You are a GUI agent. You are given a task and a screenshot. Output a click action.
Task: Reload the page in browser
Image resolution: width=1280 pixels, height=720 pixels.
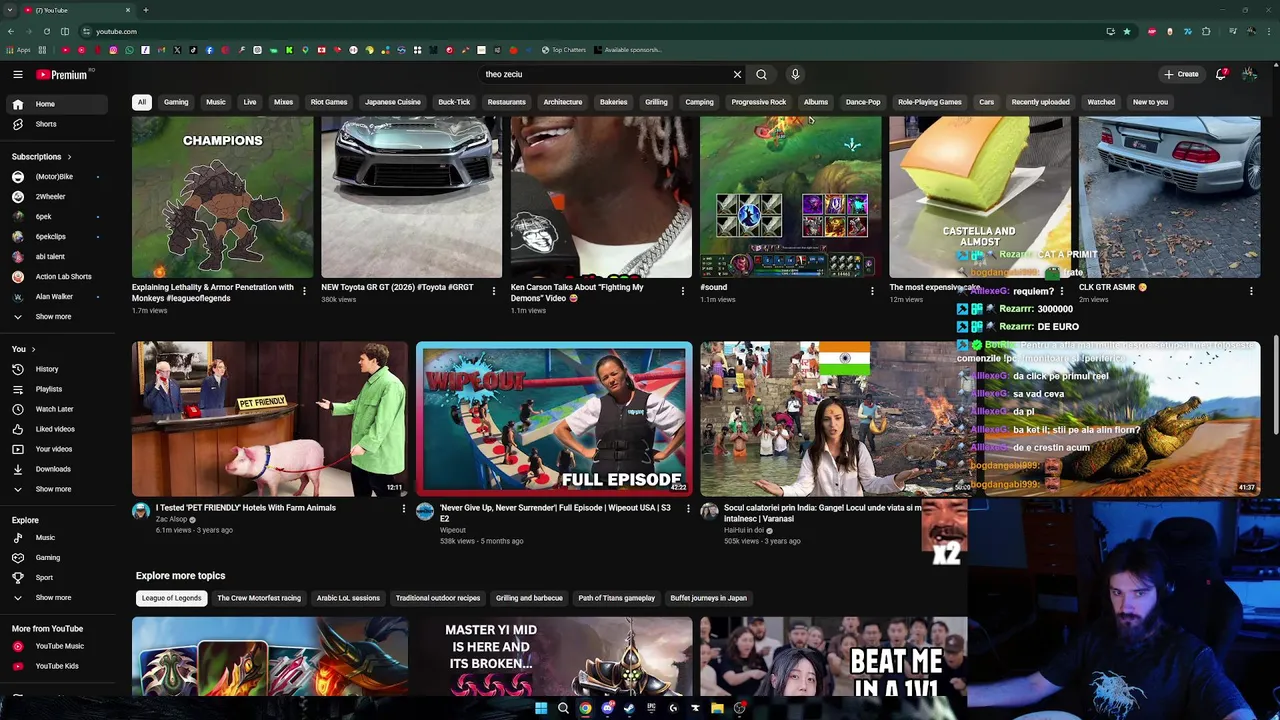tap(46, 31)
